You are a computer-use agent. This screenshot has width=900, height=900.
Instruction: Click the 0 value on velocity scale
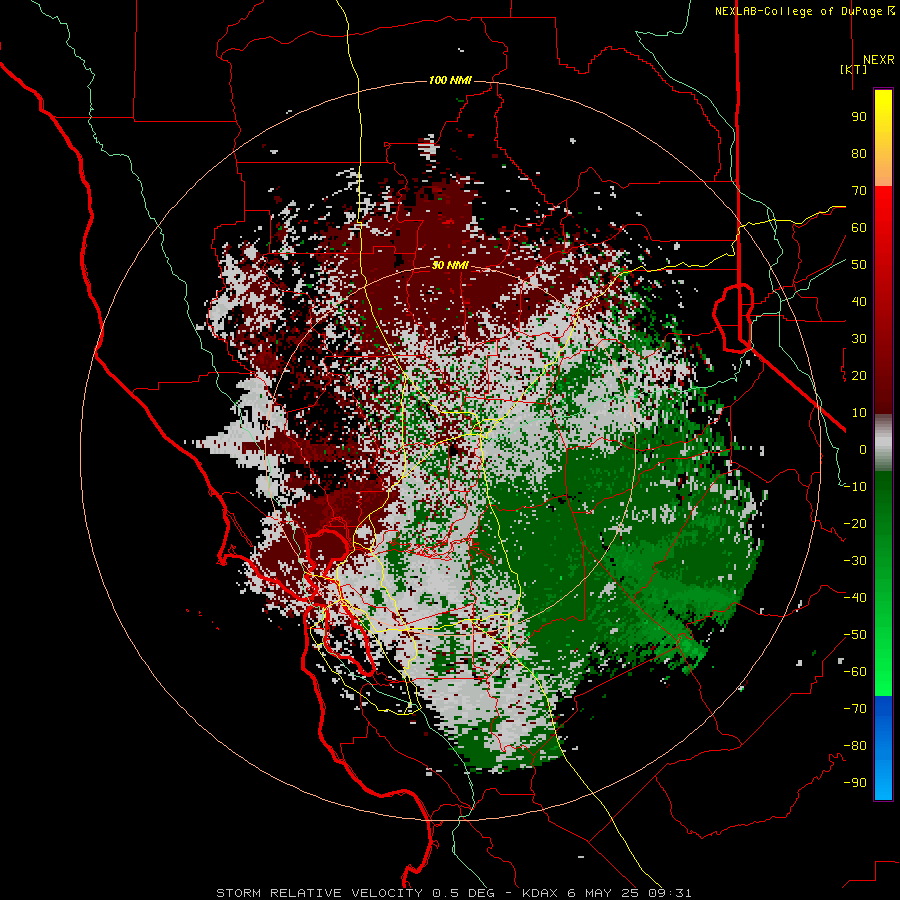click(863, 450)
